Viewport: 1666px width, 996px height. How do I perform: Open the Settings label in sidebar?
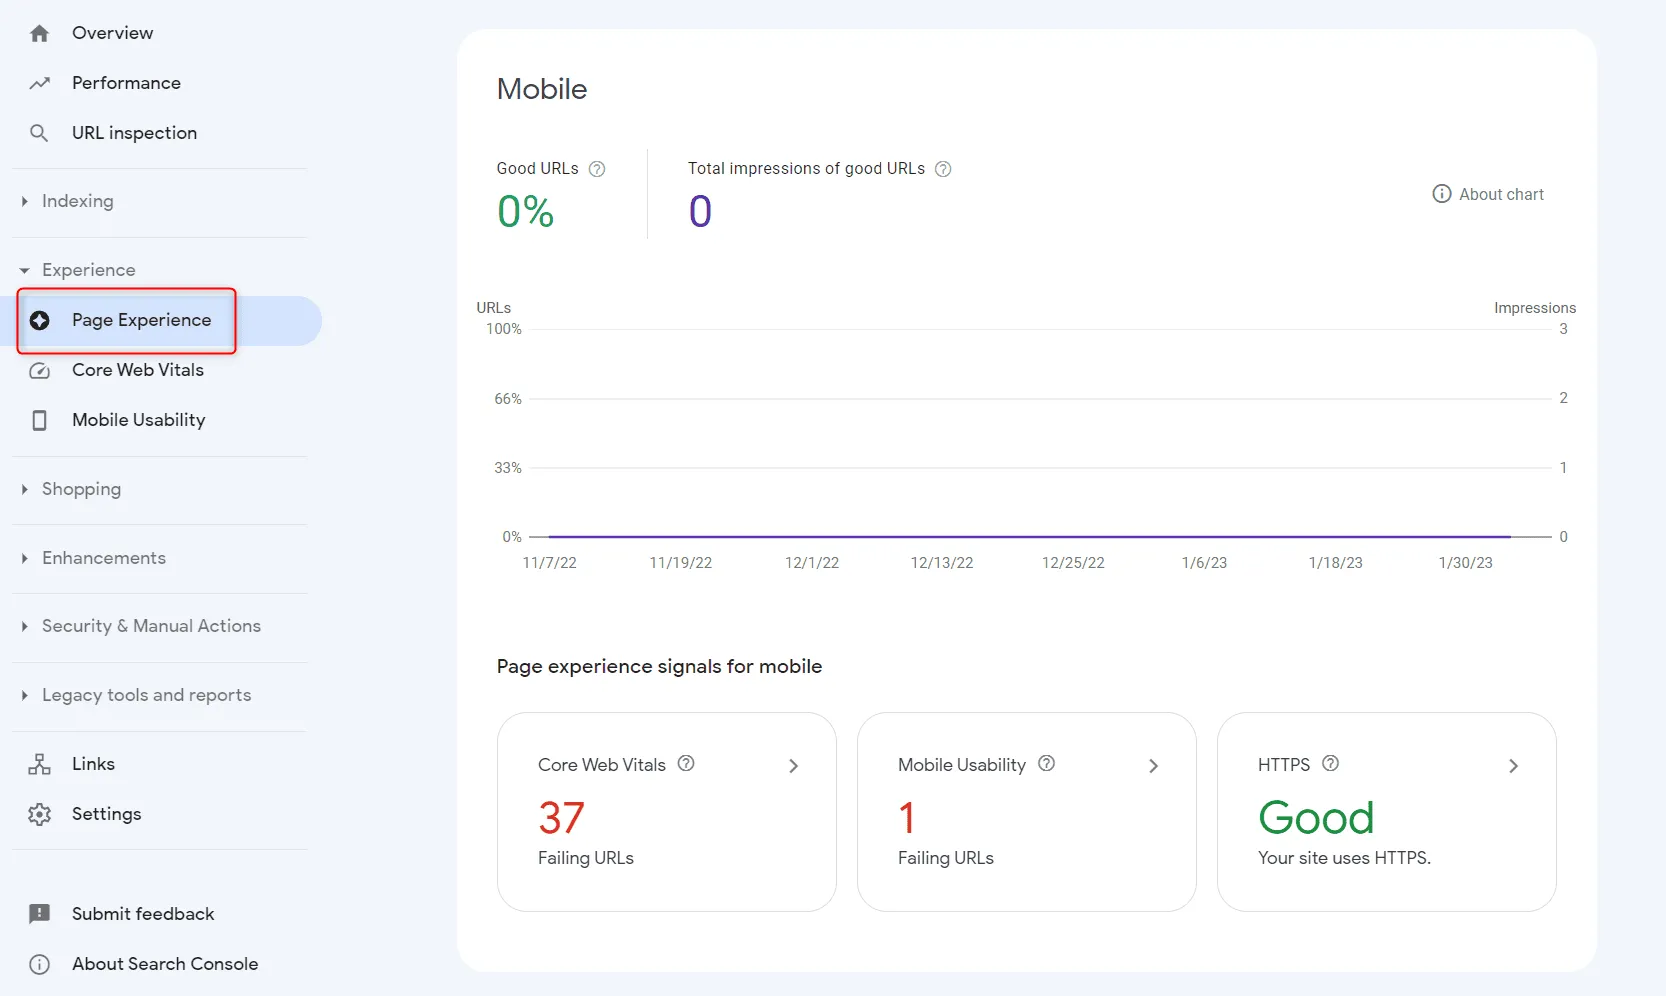(106, 814)
